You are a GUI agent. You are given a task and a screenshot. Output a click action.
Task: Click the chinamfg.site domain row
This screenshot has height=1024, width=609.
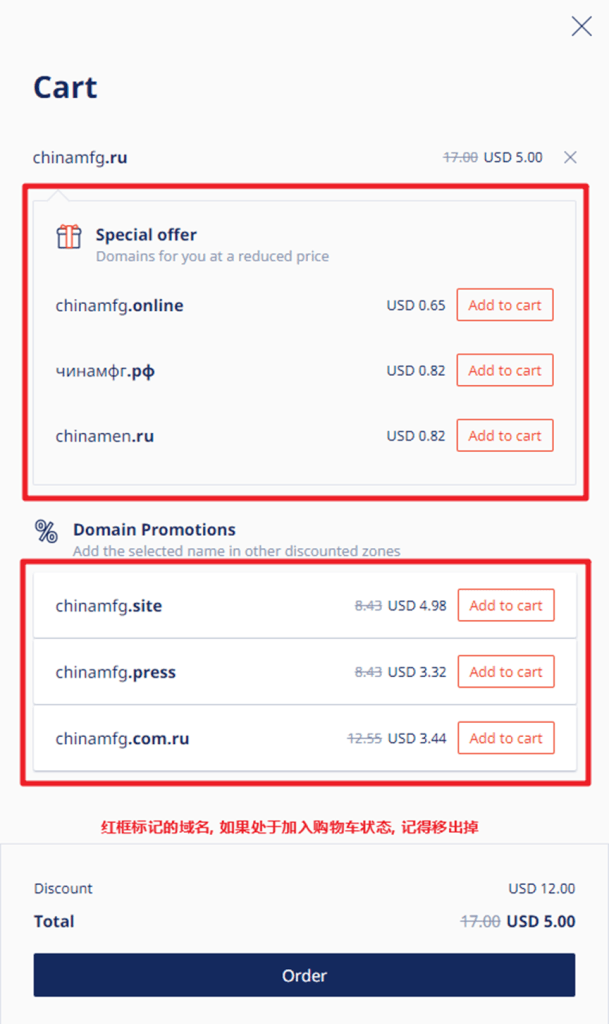tap(305, 605)
